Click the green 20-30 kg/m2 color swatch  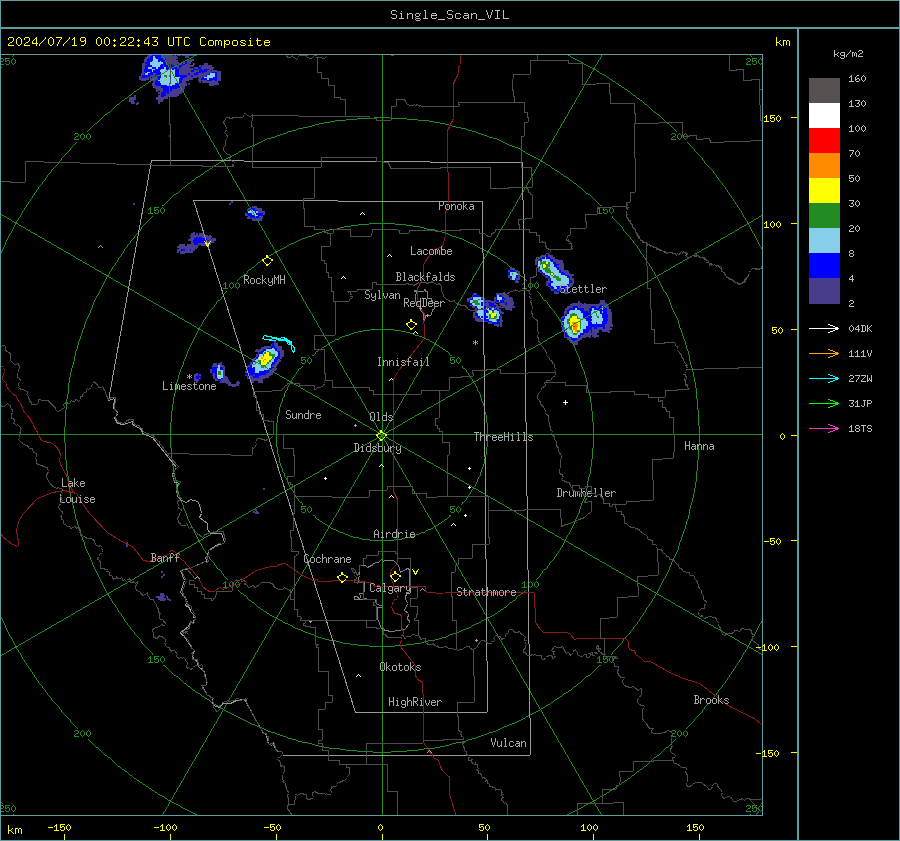point(824,216)
